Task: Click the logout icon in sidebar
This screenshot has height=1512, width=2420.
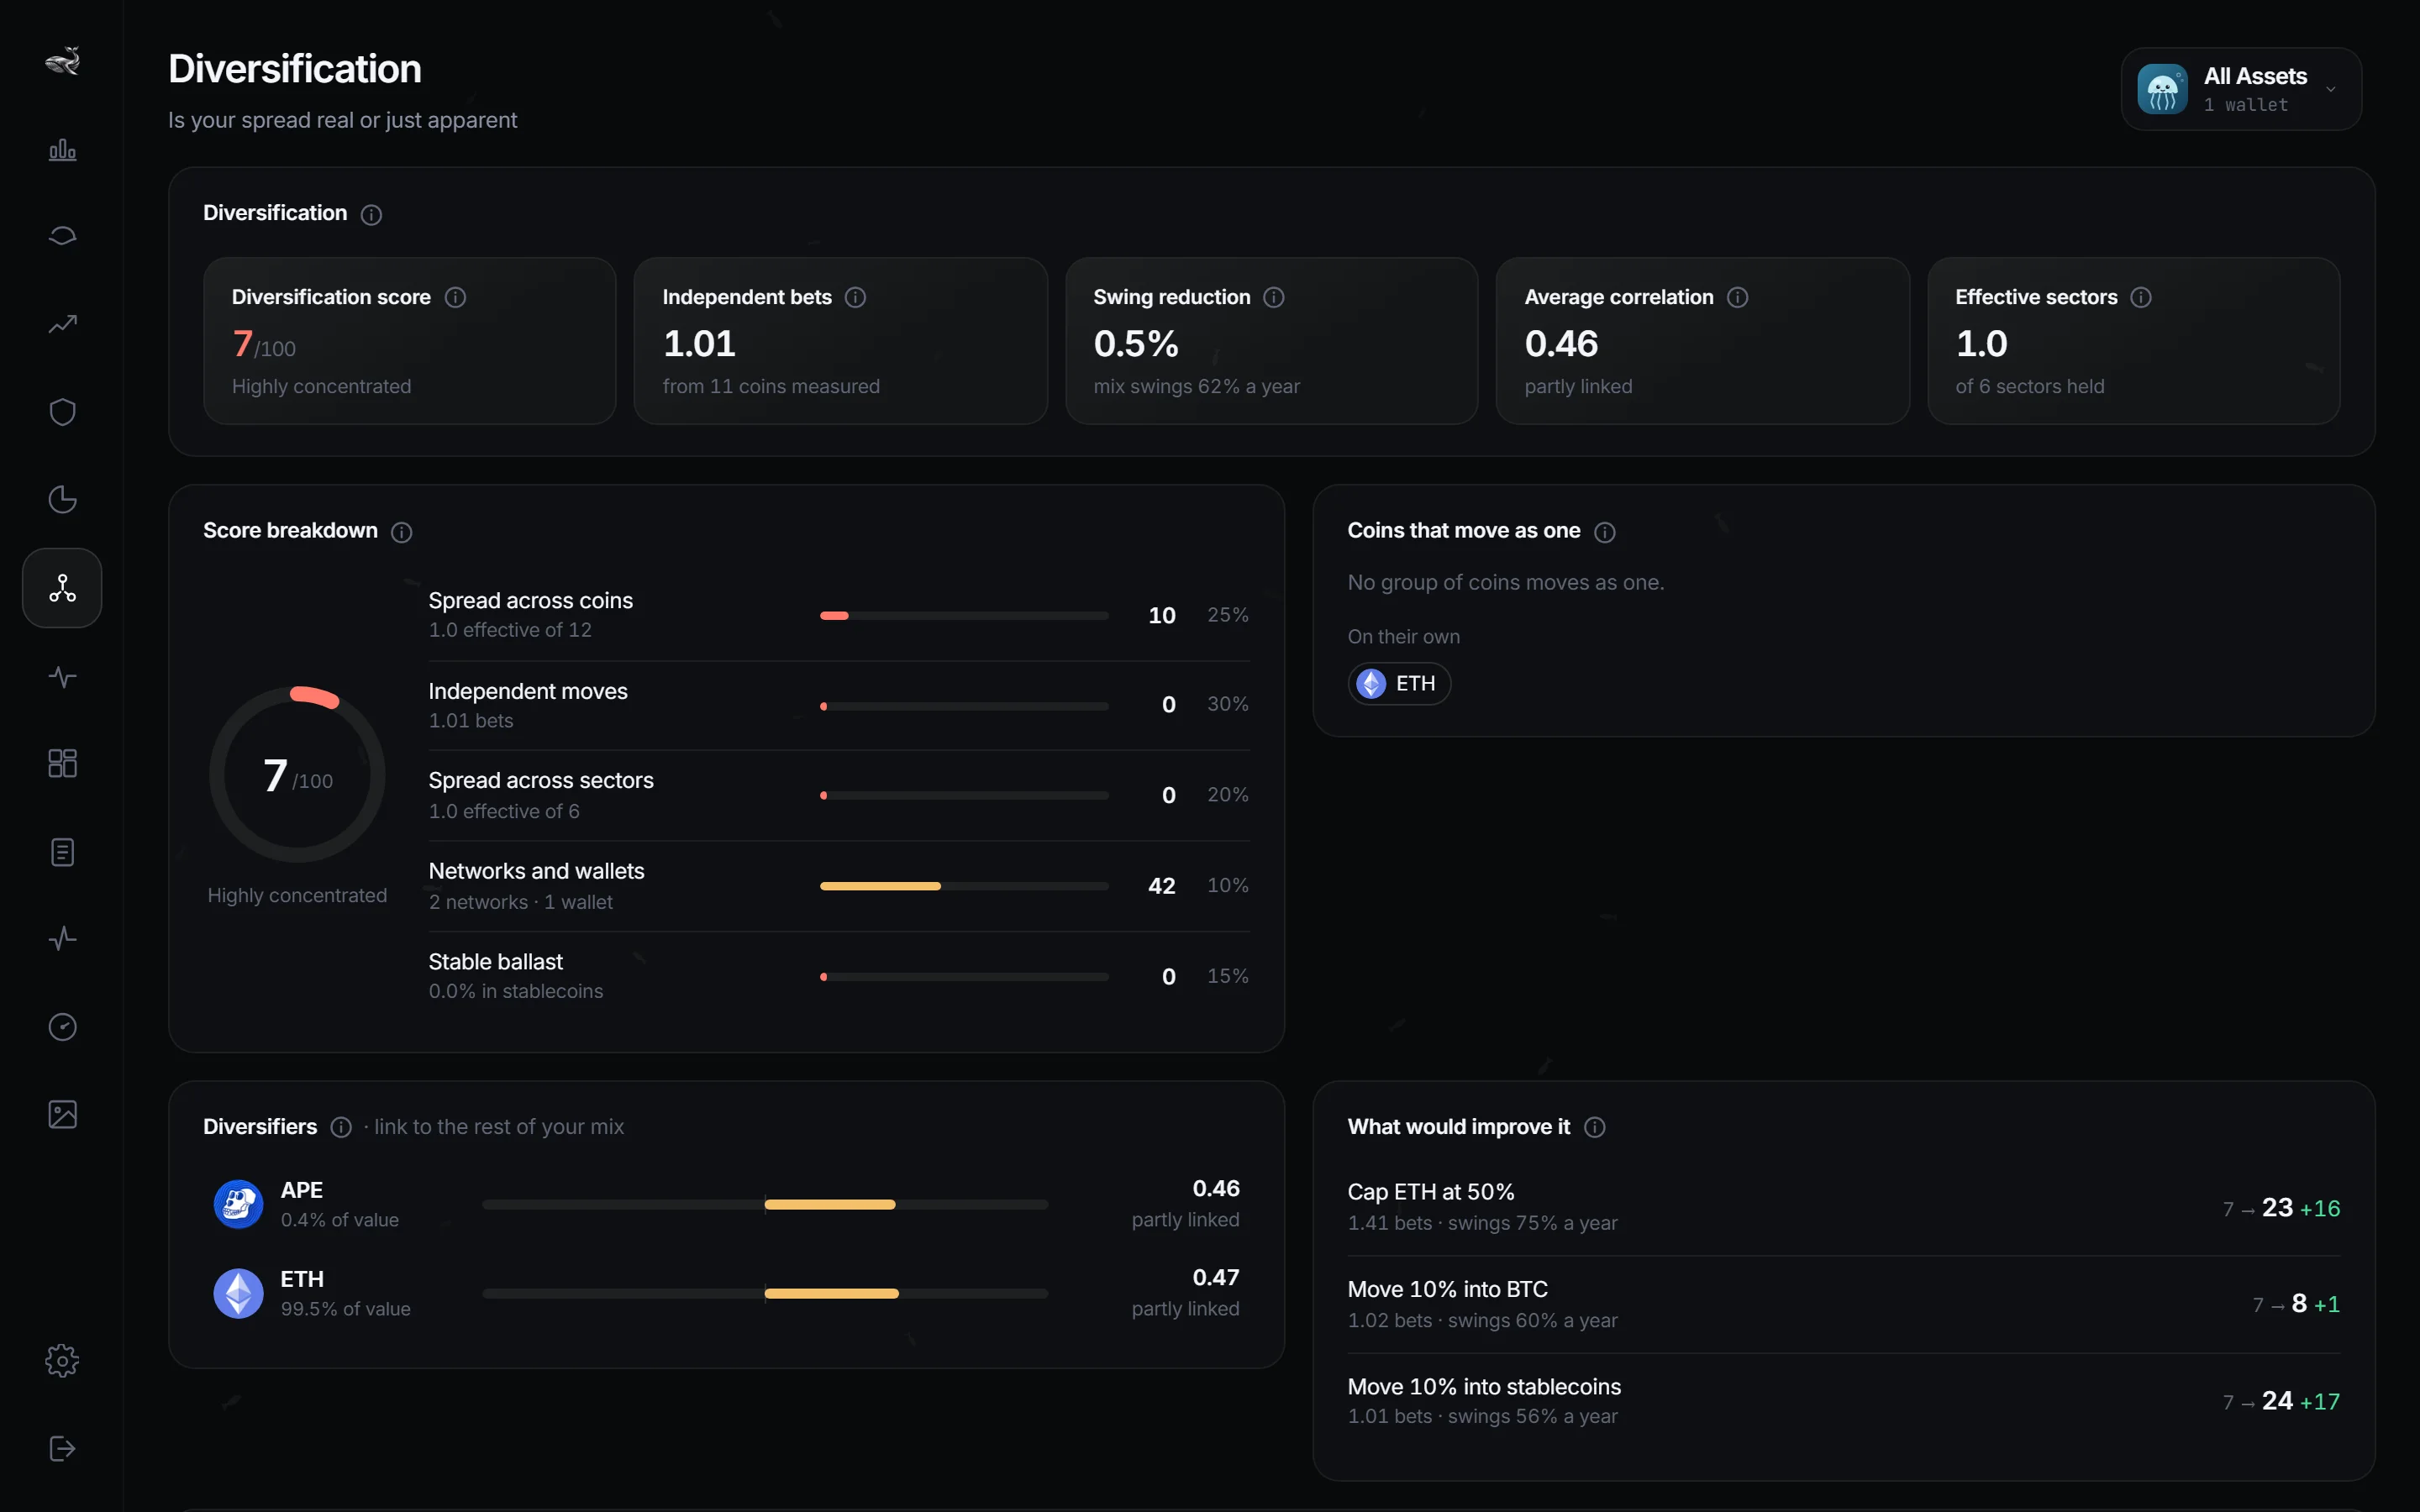Action: click(62, 1448)
